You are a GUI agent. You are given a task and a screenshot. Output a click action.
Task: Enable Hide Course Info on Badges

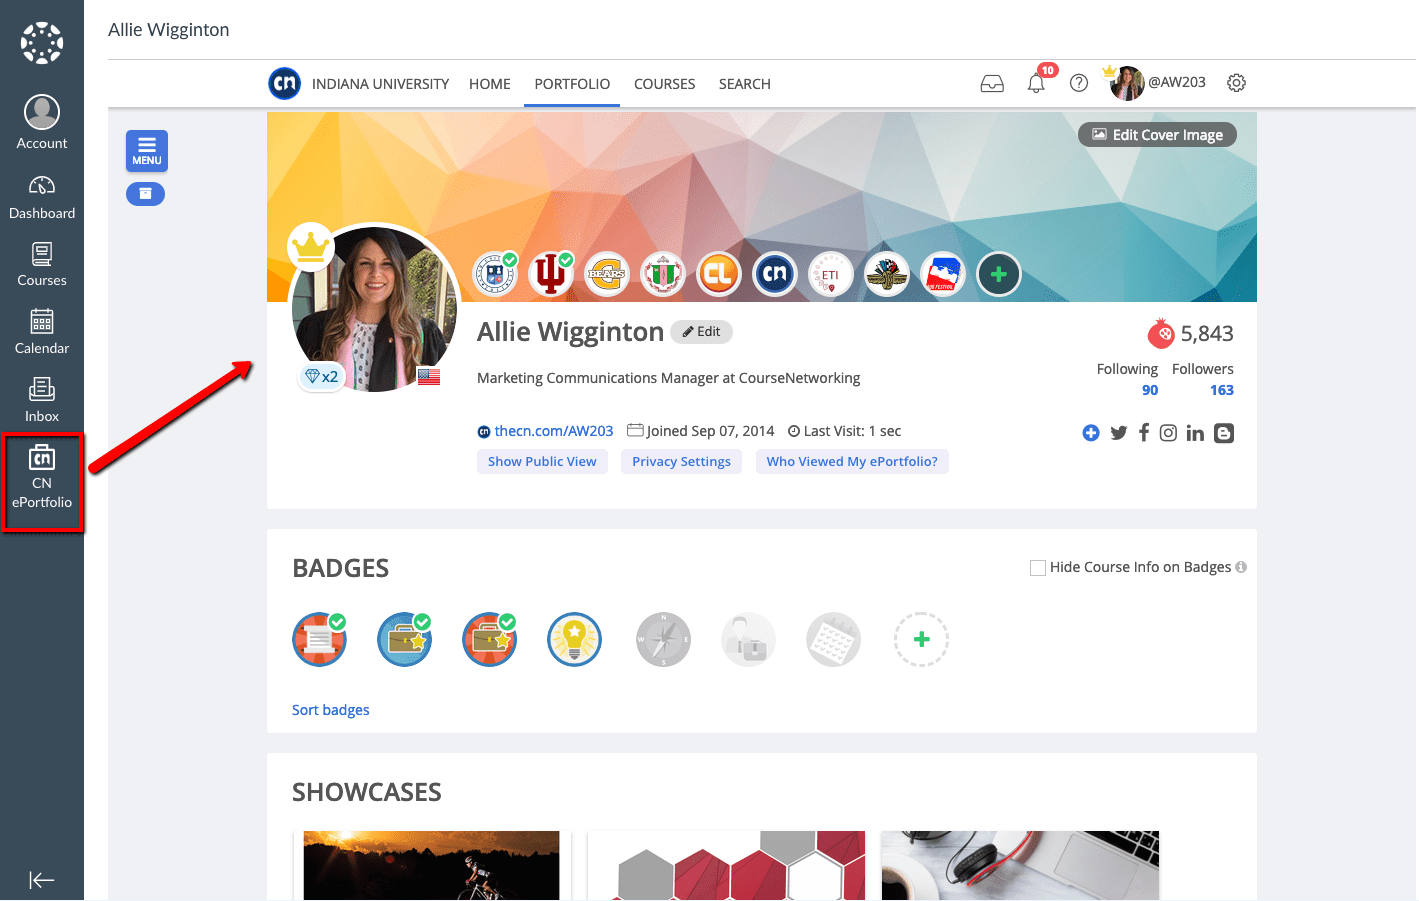click(1038, 567)
